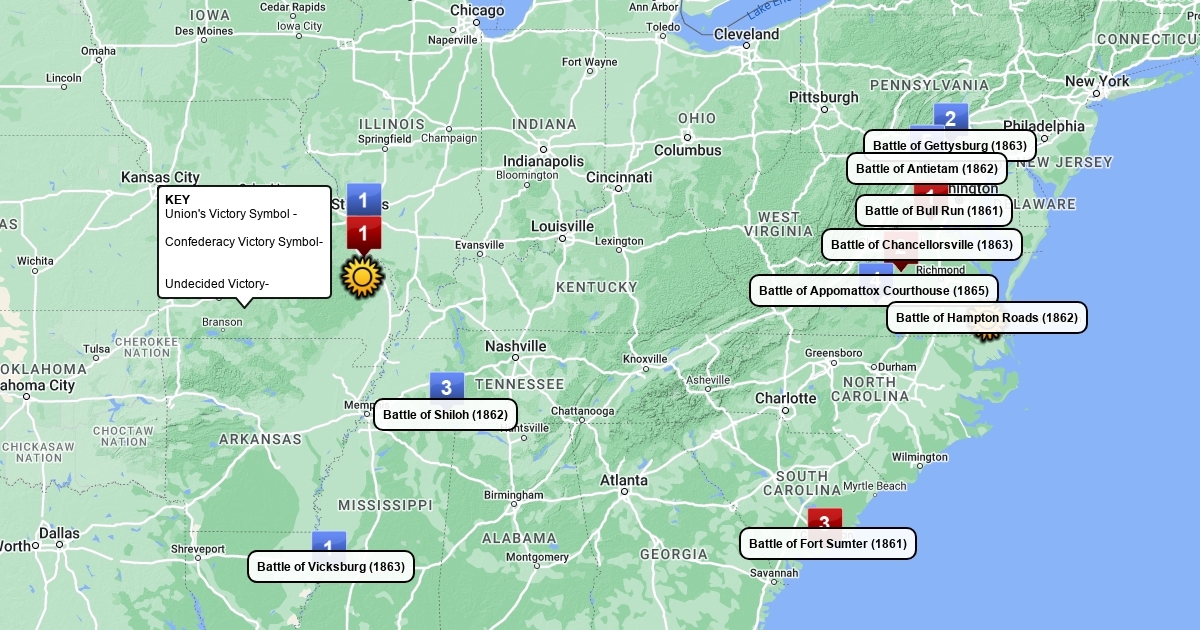The height and width of the screenshot is (630, 1200).
Task: Click the Atlanta city label on the map
Action: point(623,481)
